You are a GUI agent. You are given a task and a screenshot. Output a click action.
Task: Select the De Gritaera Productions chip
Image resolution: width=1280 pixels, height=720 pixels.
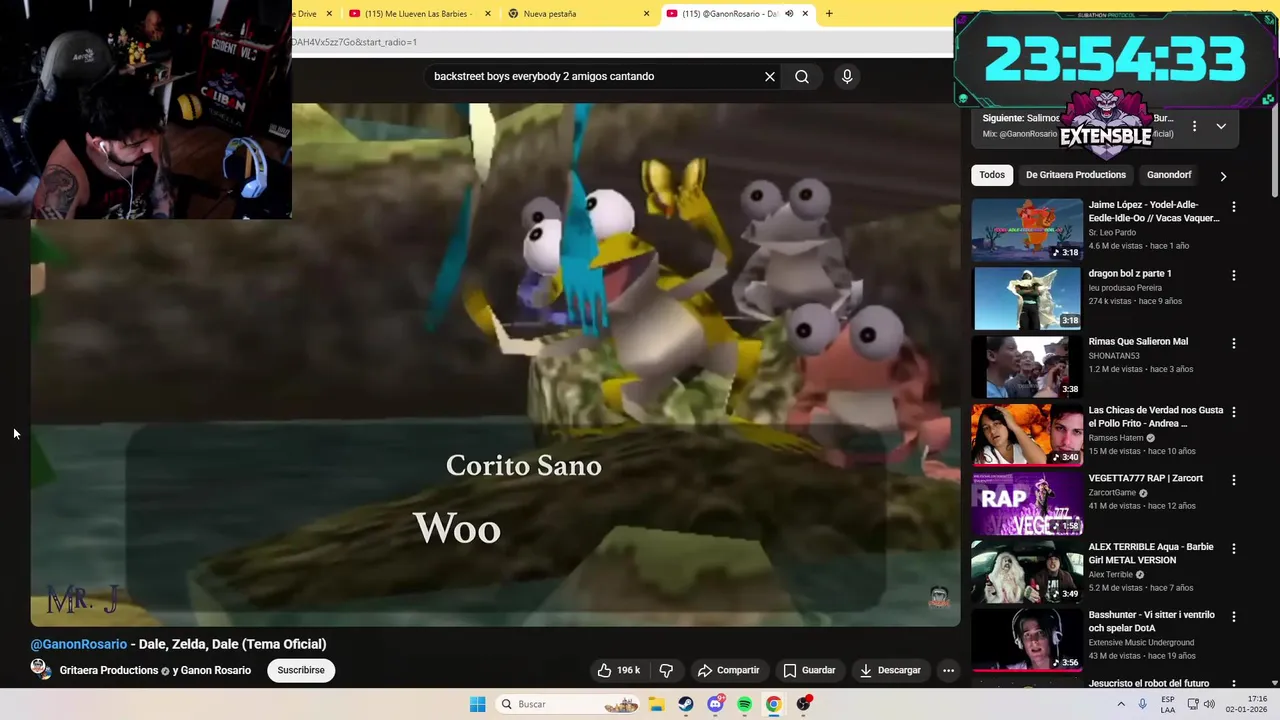point(1076,175)
